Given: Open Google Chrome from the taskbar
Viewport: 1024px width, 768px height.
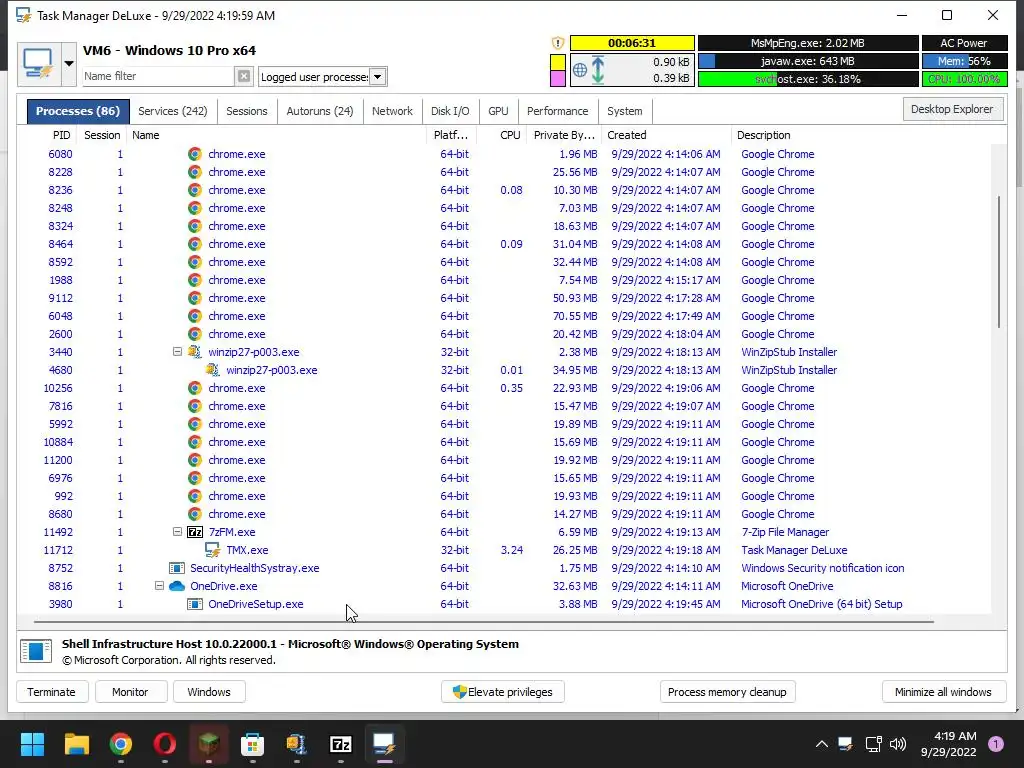Looking at the screenshot, I should click(x=121, y=744).
